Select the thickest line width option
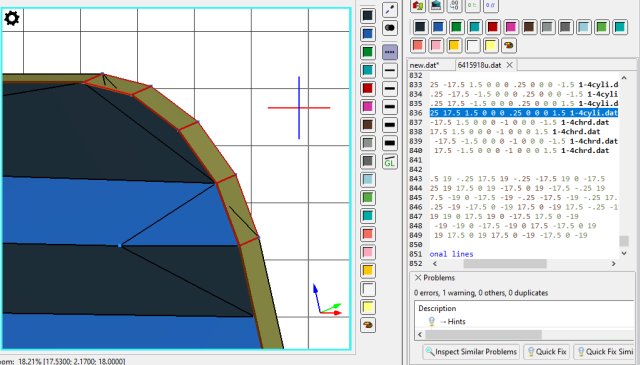Screen dimensions: 640x365 click(390, 143)
